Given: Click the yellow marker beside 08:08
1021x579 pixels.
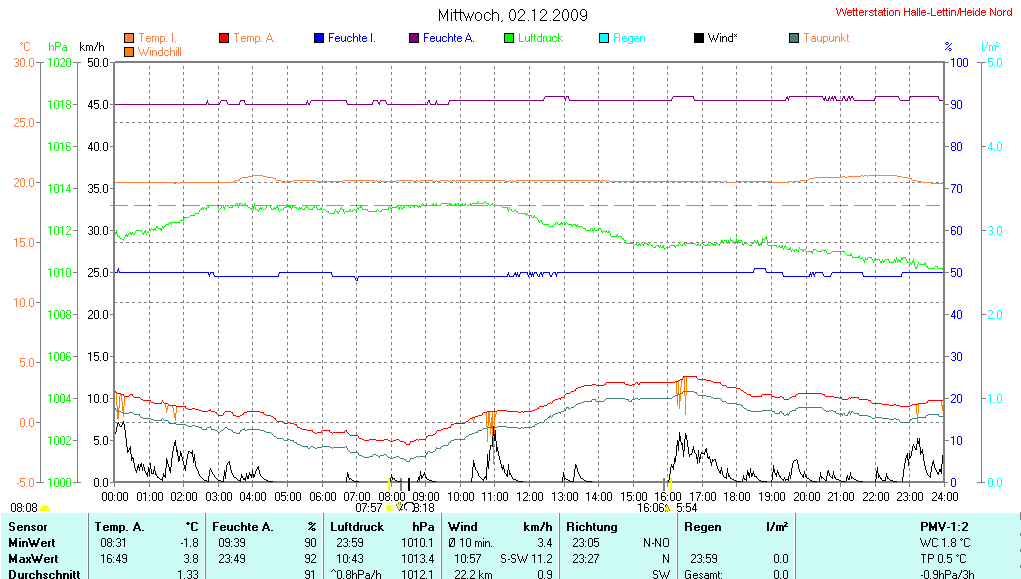Looking at the screenshot, I should tap(44, 509).
